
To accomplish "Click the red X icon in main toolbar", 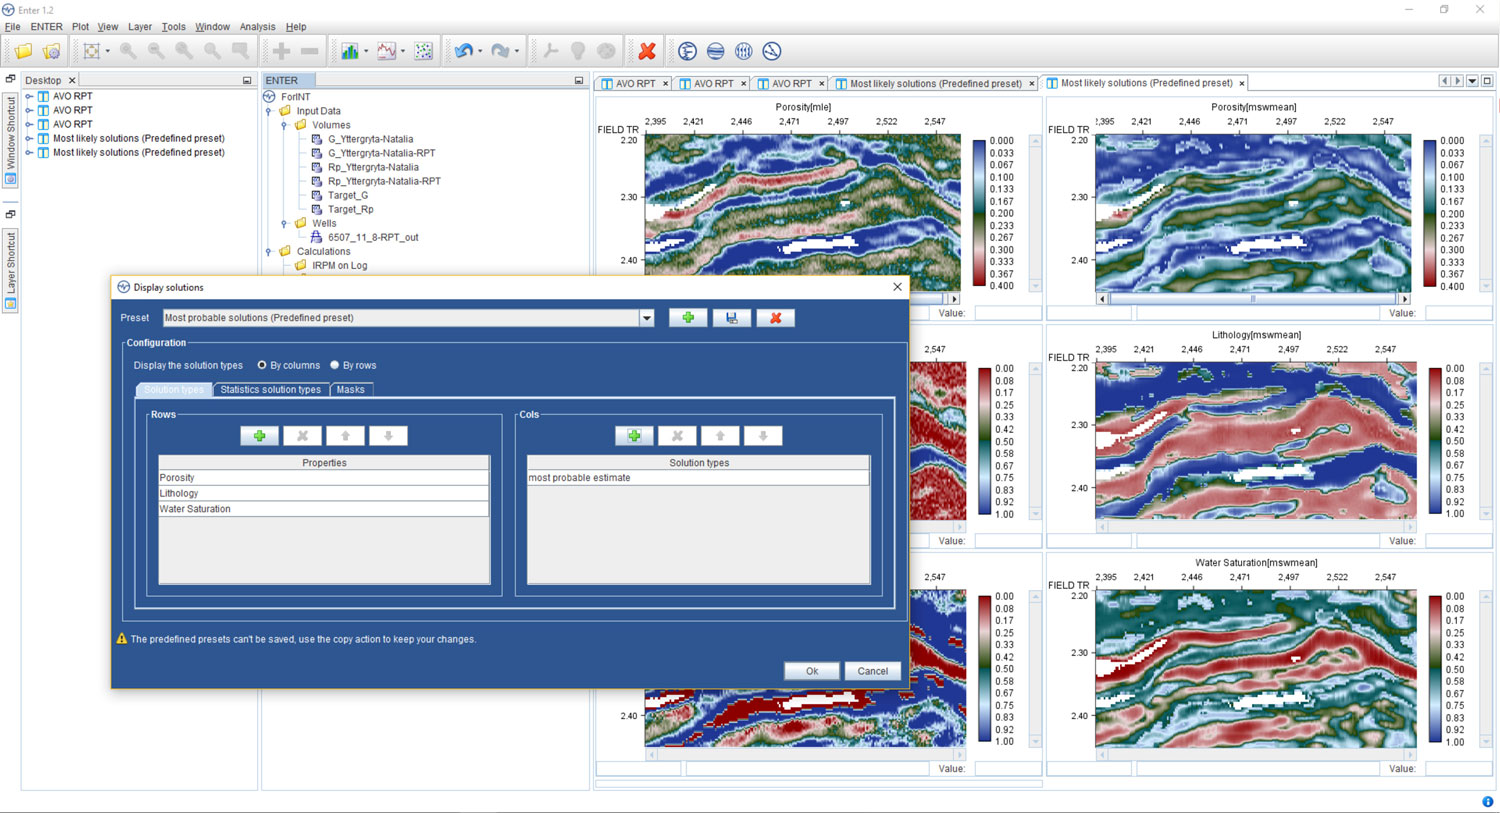I will tap(647, 51).
